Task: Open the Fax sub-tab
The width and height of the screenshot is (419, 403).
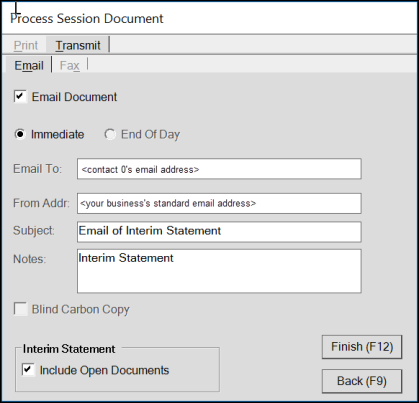Action: (70, 65)
